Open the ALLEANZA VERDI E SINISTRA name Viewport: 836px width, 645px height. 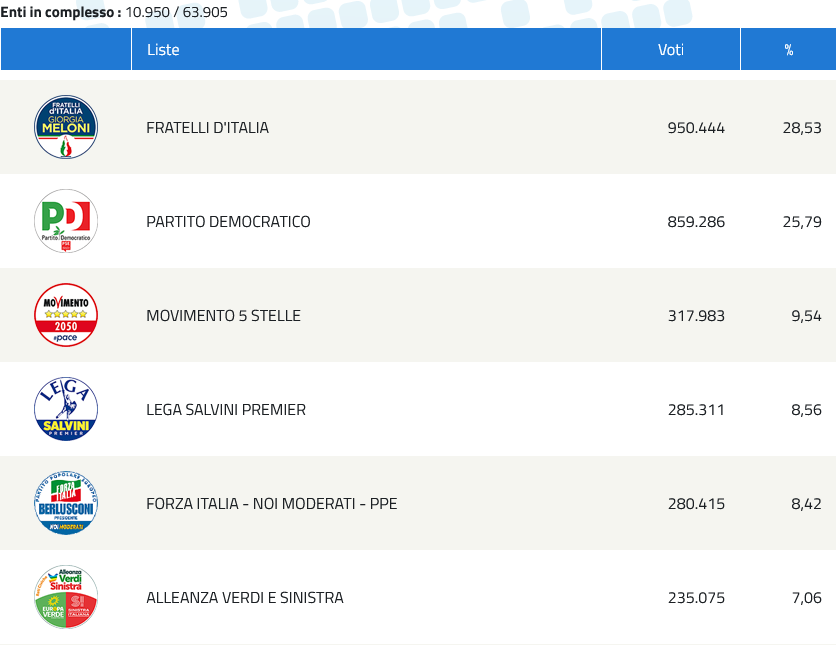pos(245,598)
